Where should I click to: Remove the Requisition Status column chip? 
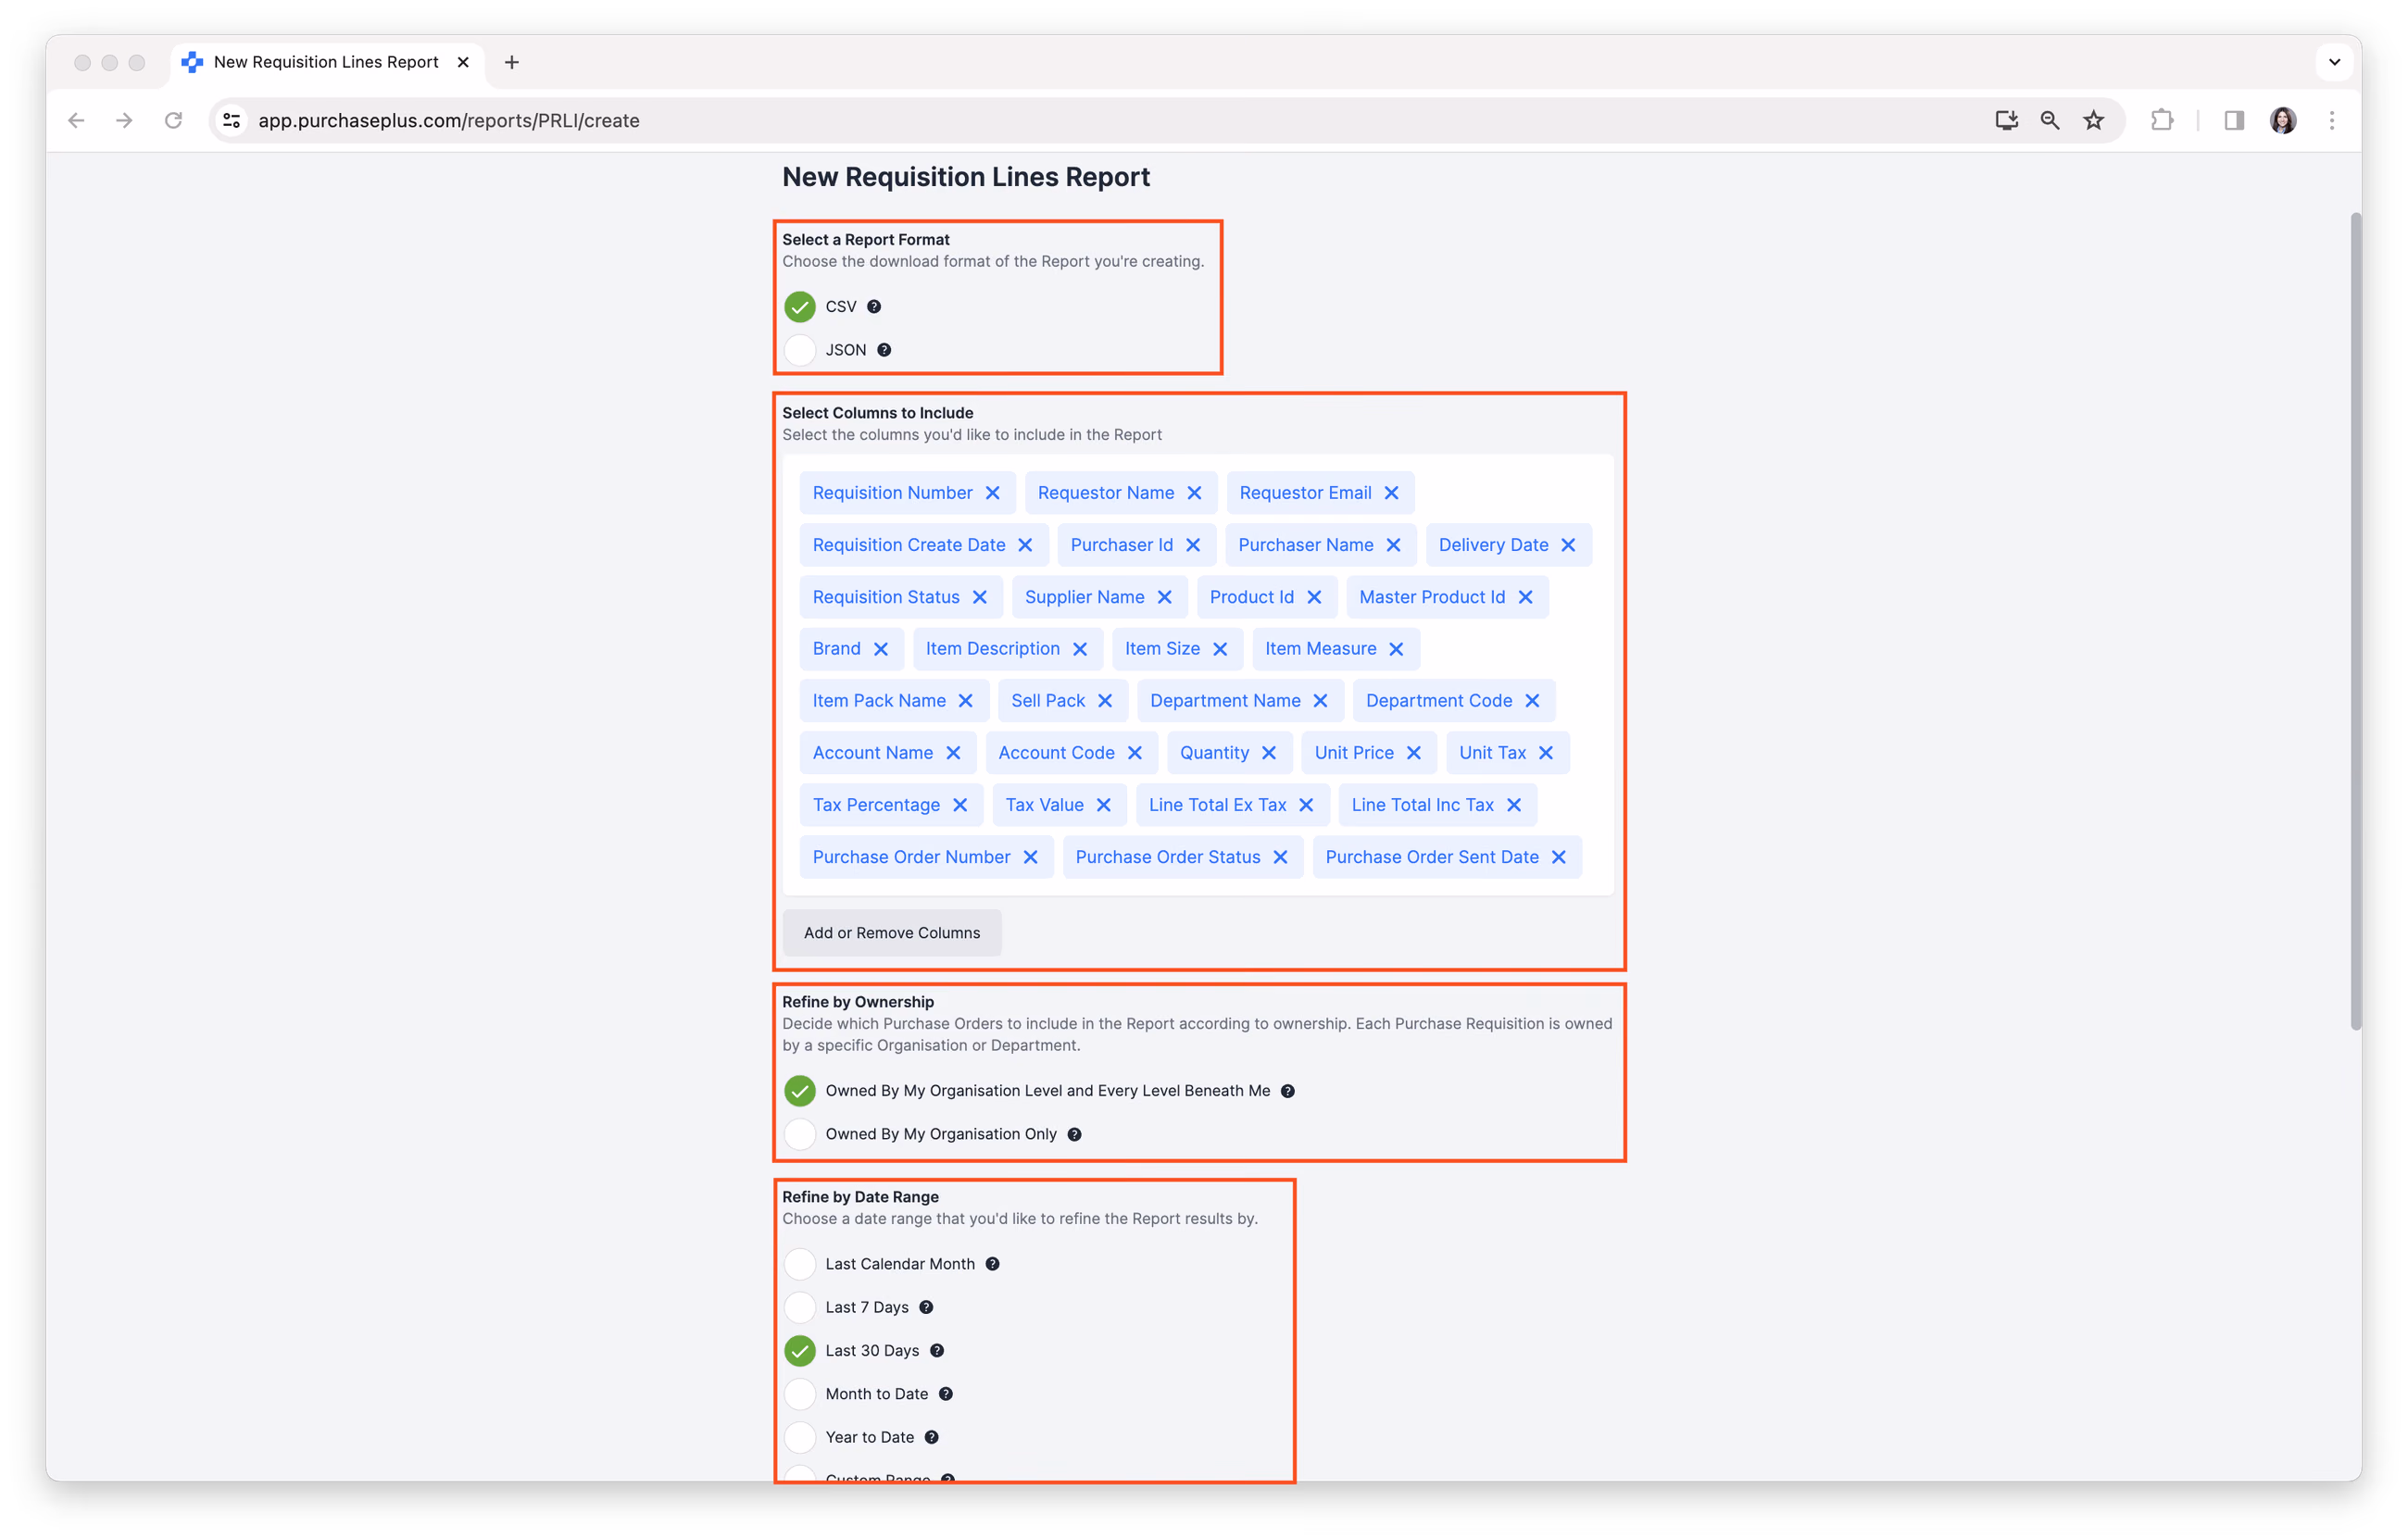point(979,597)
